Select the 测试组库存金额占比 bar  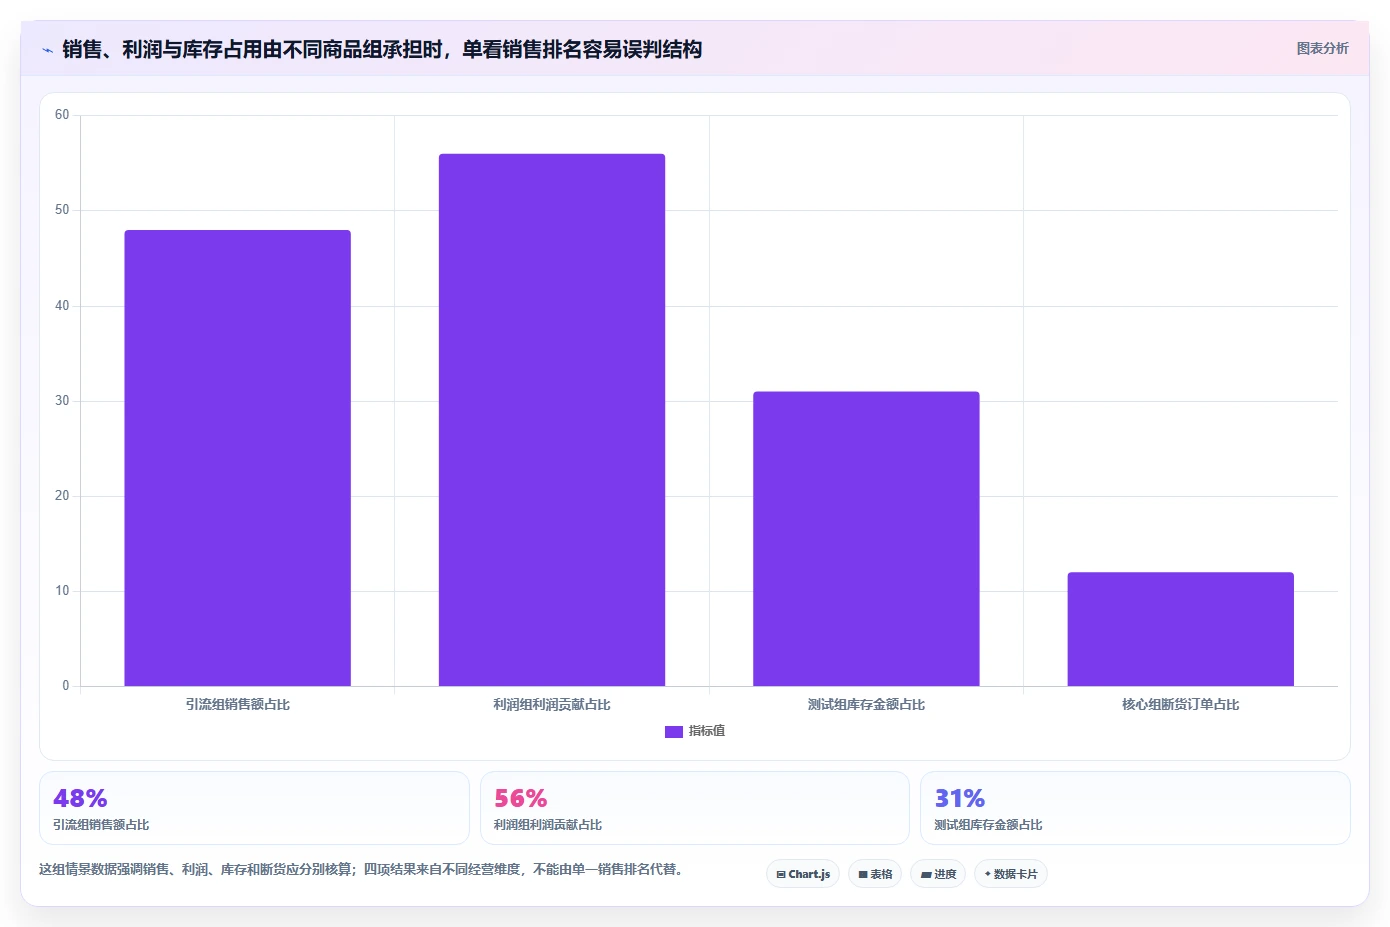pyautogui.click(x=866, y=539)
